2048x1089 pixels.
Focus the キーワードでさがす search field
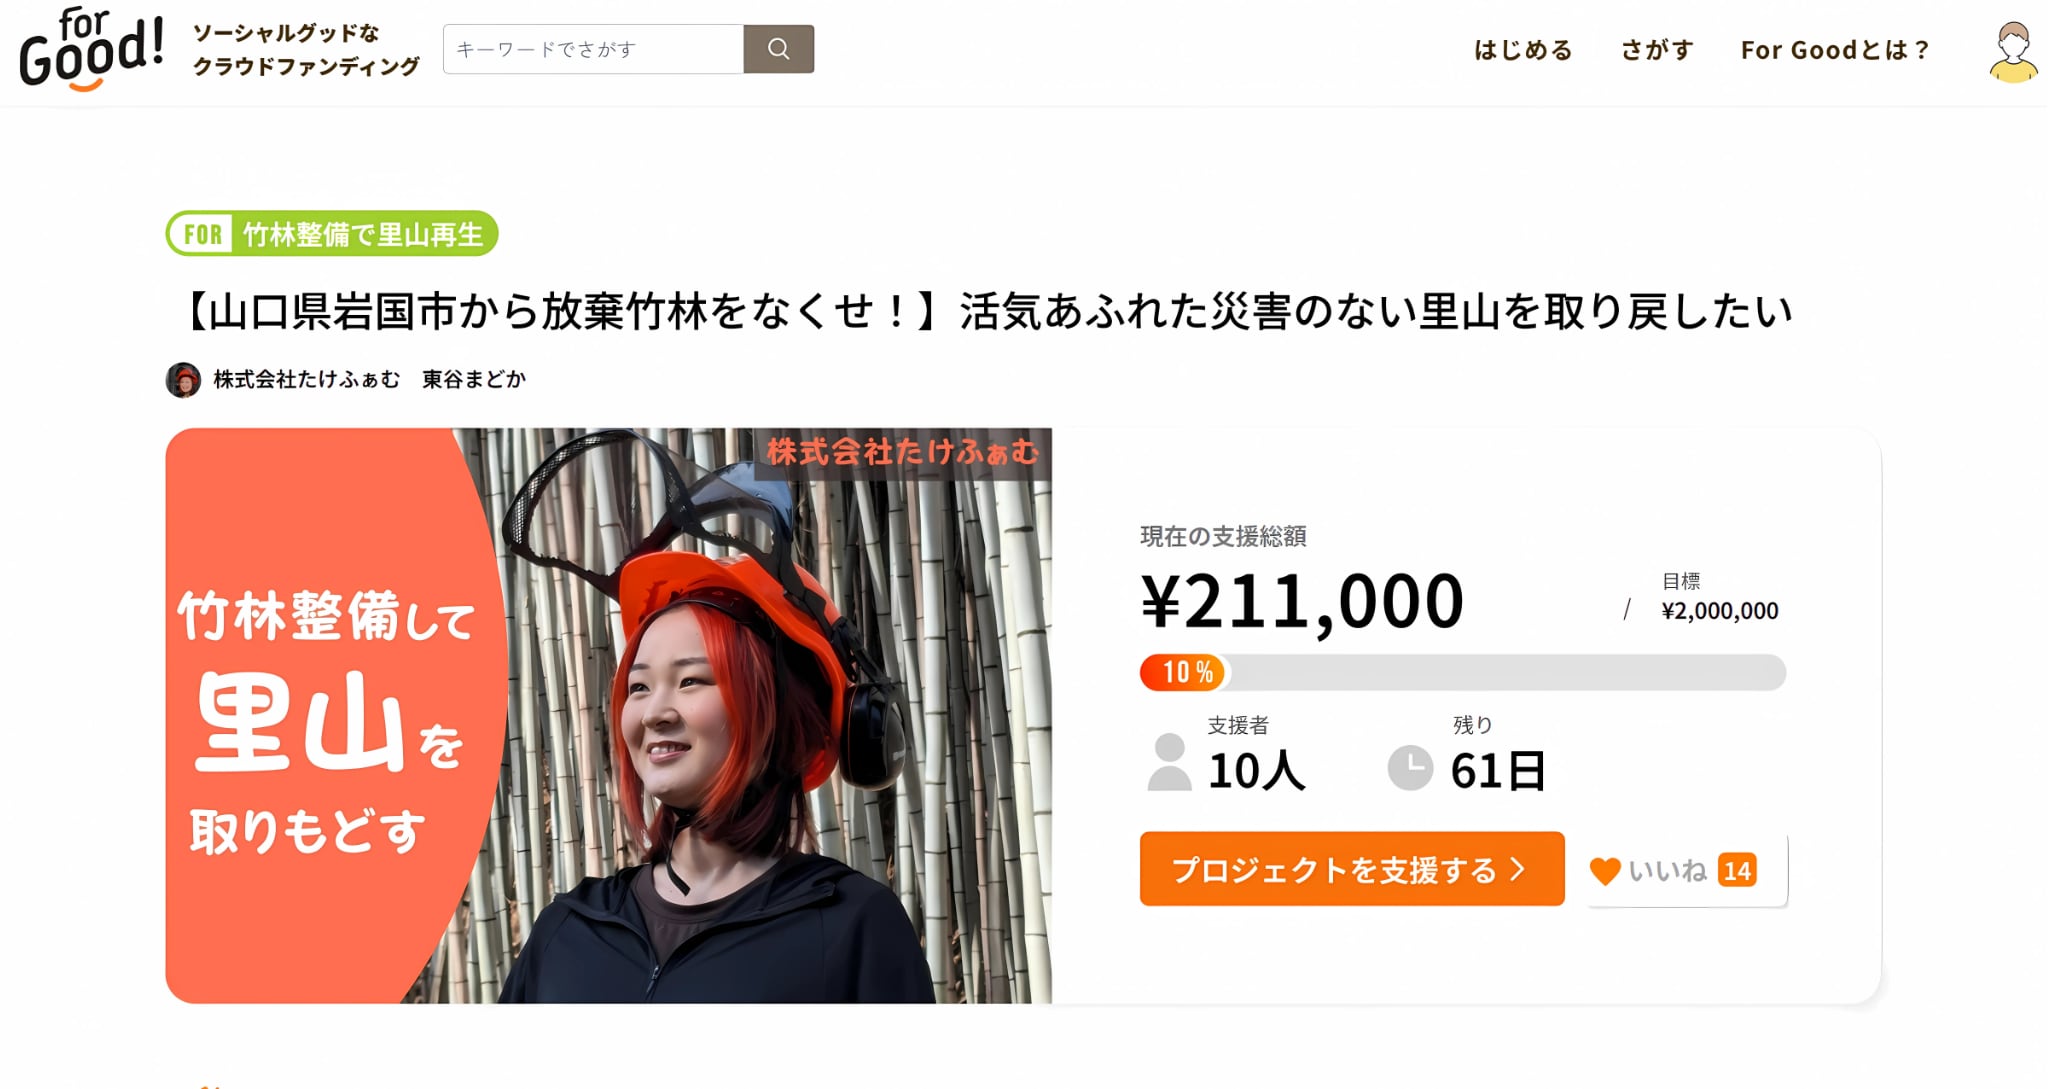click(593, 49)
